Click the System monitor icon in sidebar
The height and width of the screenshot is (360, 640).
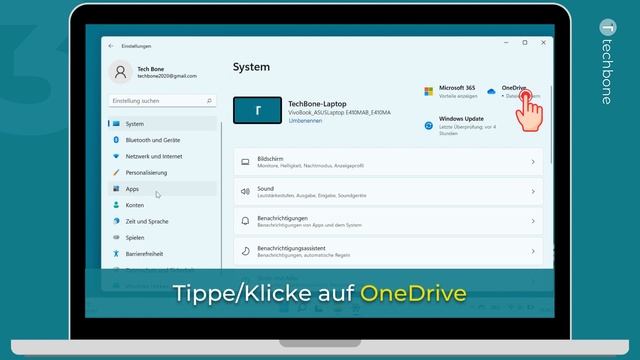tap(116, 124)
